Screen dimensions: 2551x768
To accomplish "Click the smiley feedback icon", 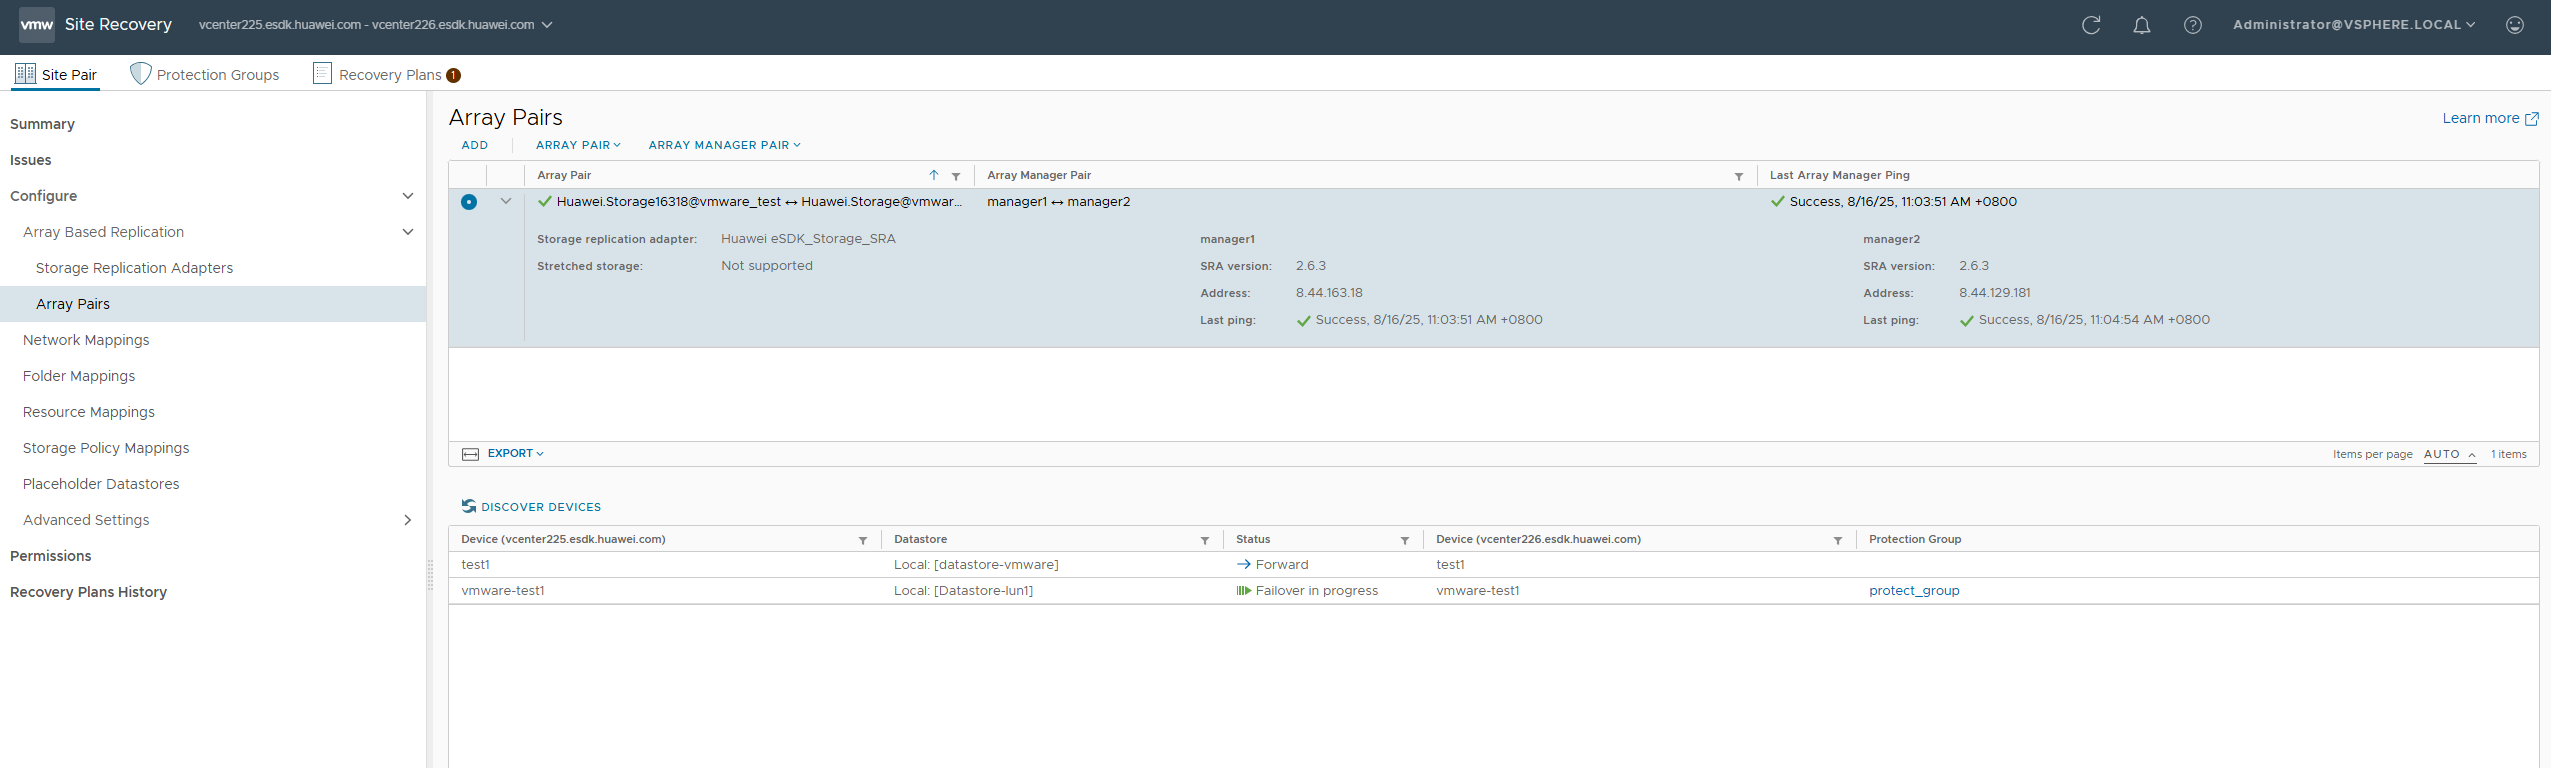I will coord(2515,25).
